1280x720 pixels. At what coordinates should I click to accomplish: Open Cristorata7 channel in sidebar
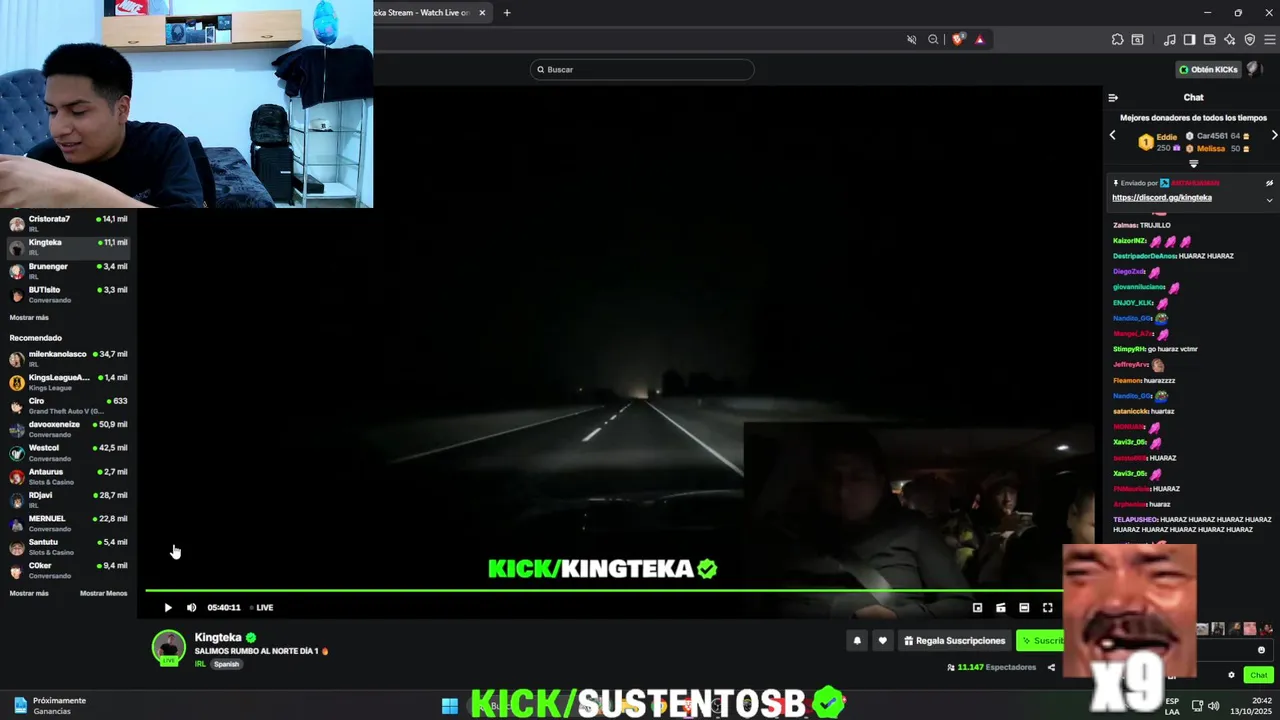pyautogui.click(x=68, y=223)
